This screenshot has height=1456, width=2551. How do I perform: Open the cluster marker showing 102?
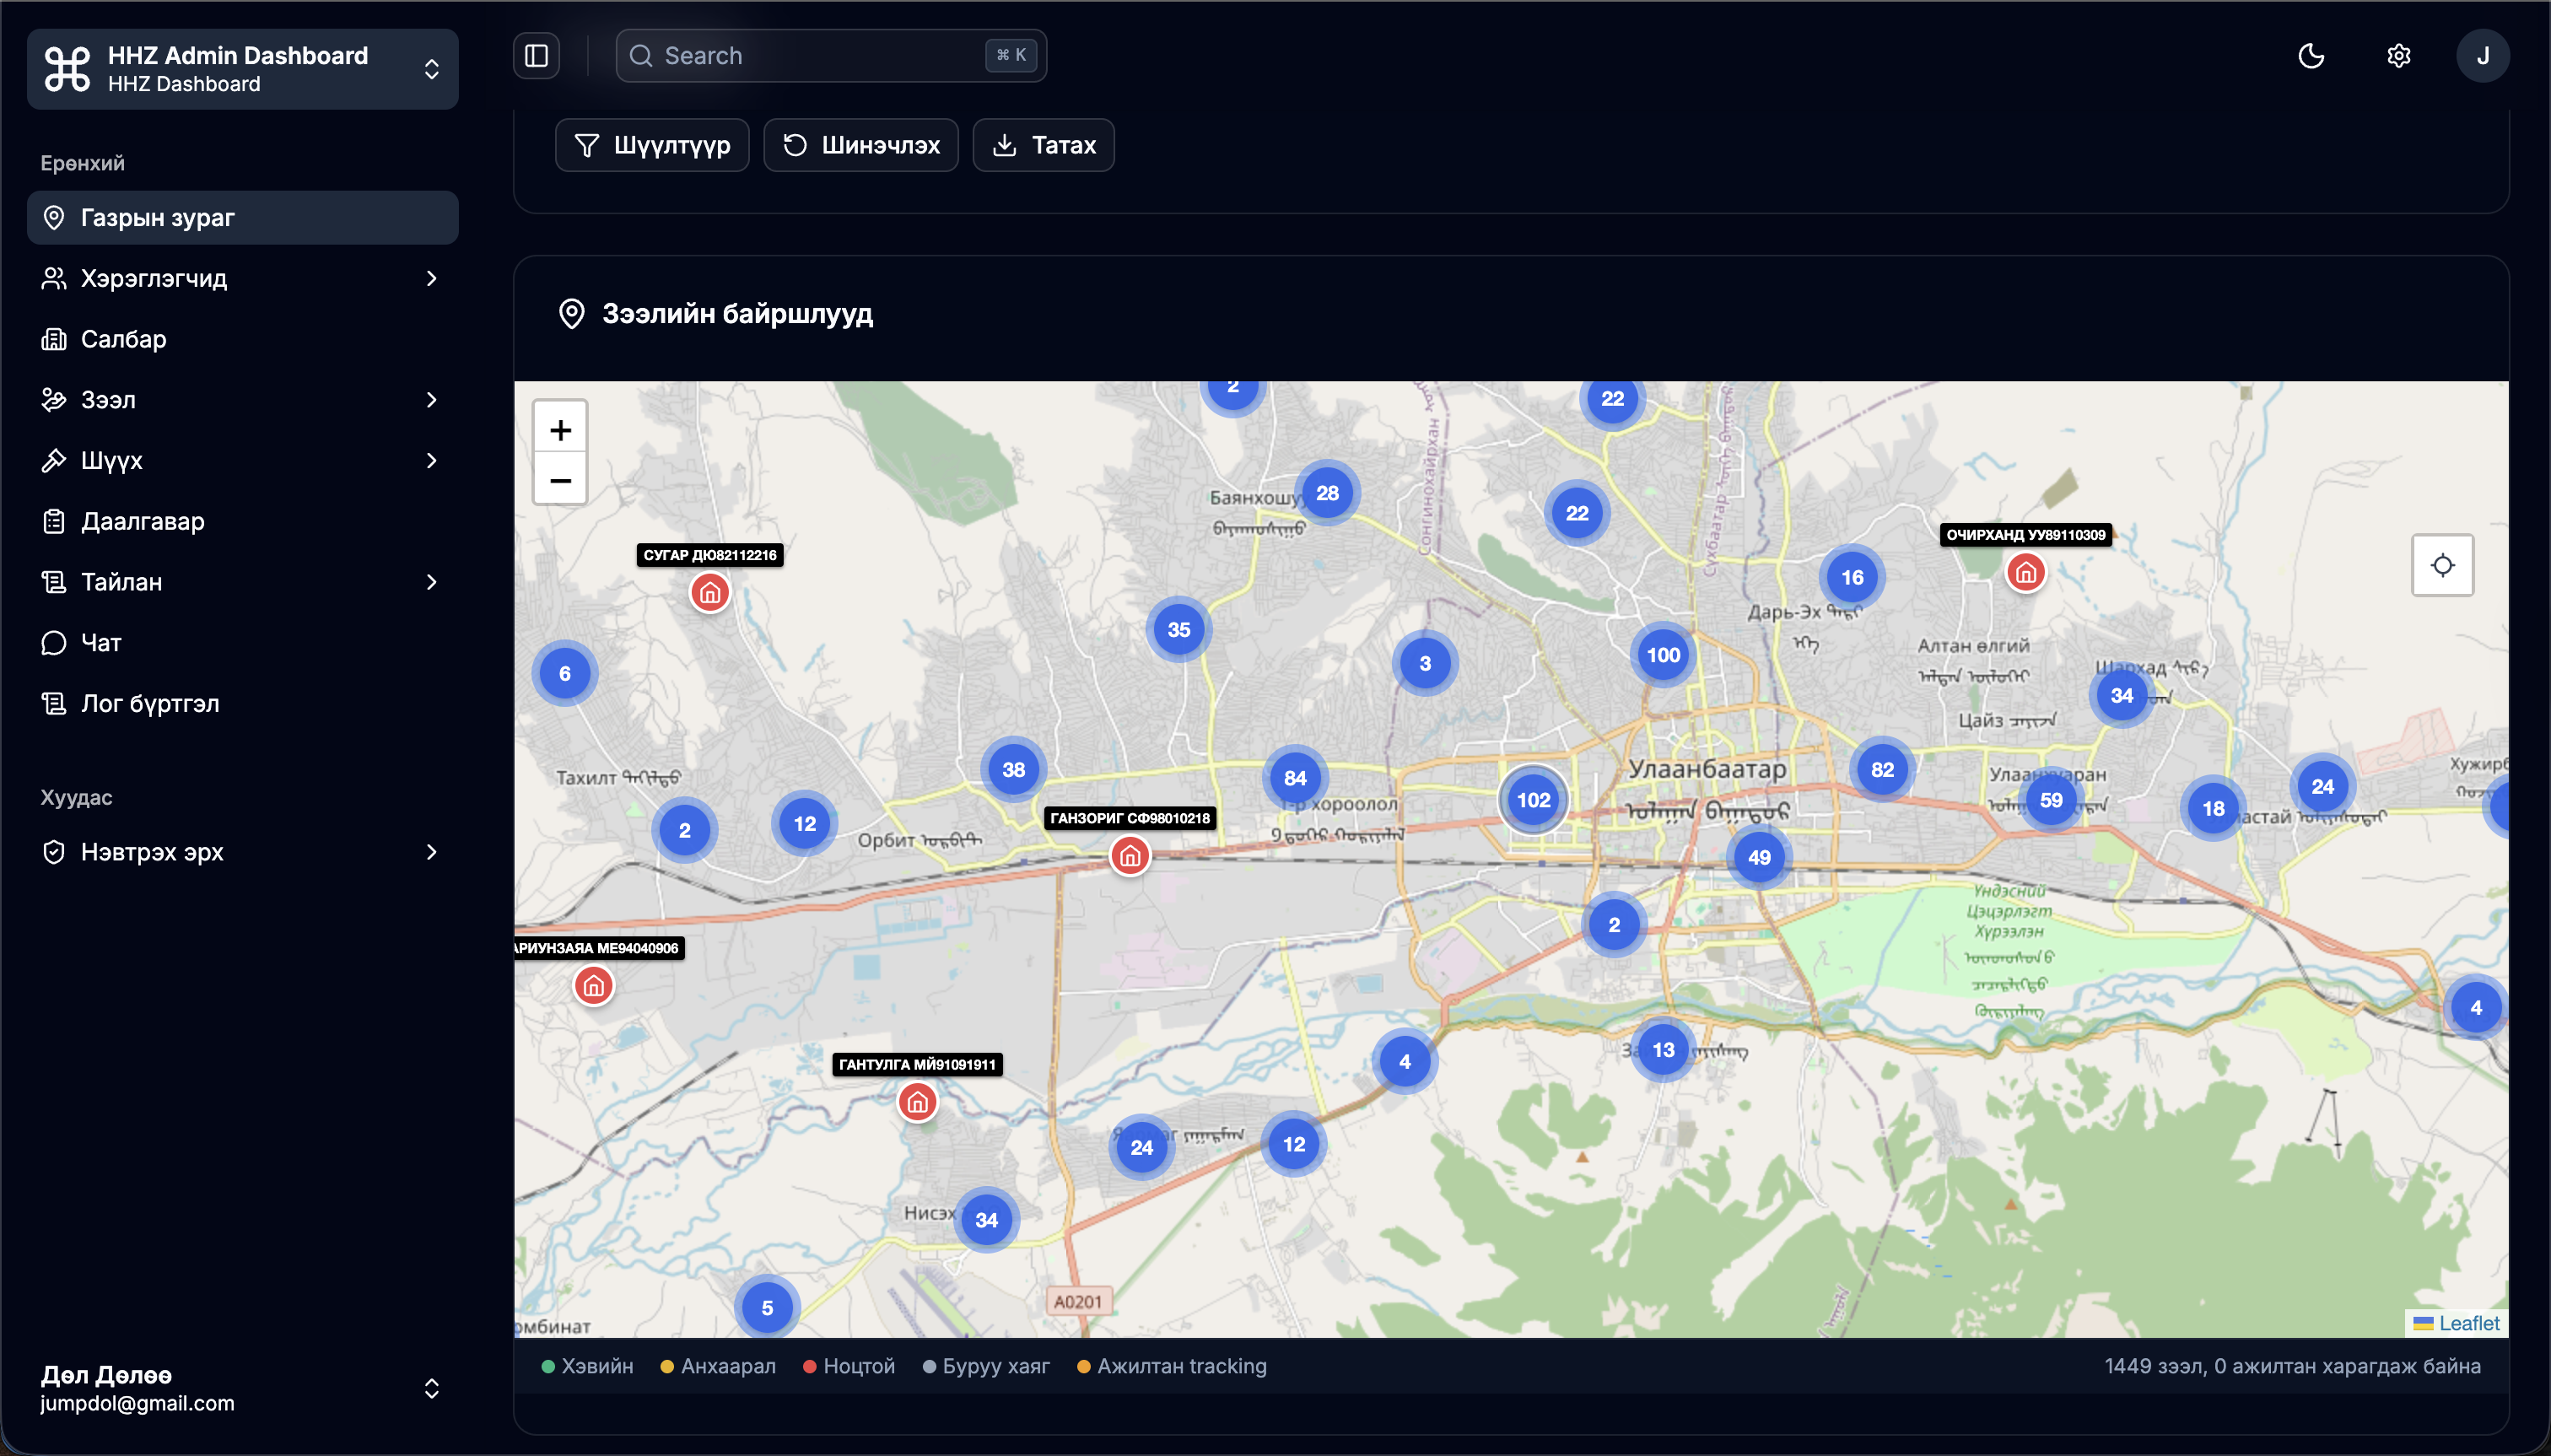click(1533, 800)
